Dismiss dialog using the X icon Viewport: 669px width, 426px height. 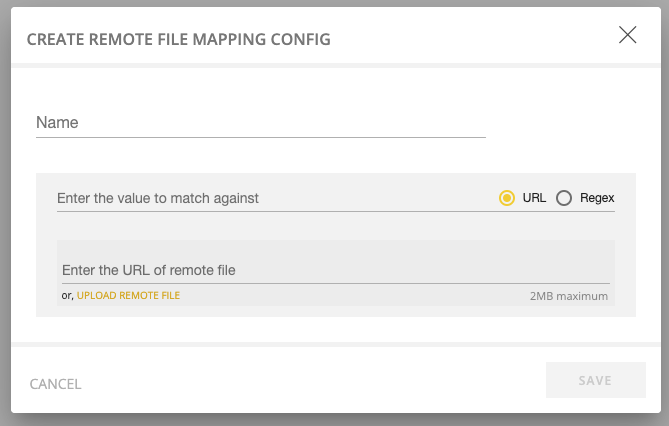[628, 35]
